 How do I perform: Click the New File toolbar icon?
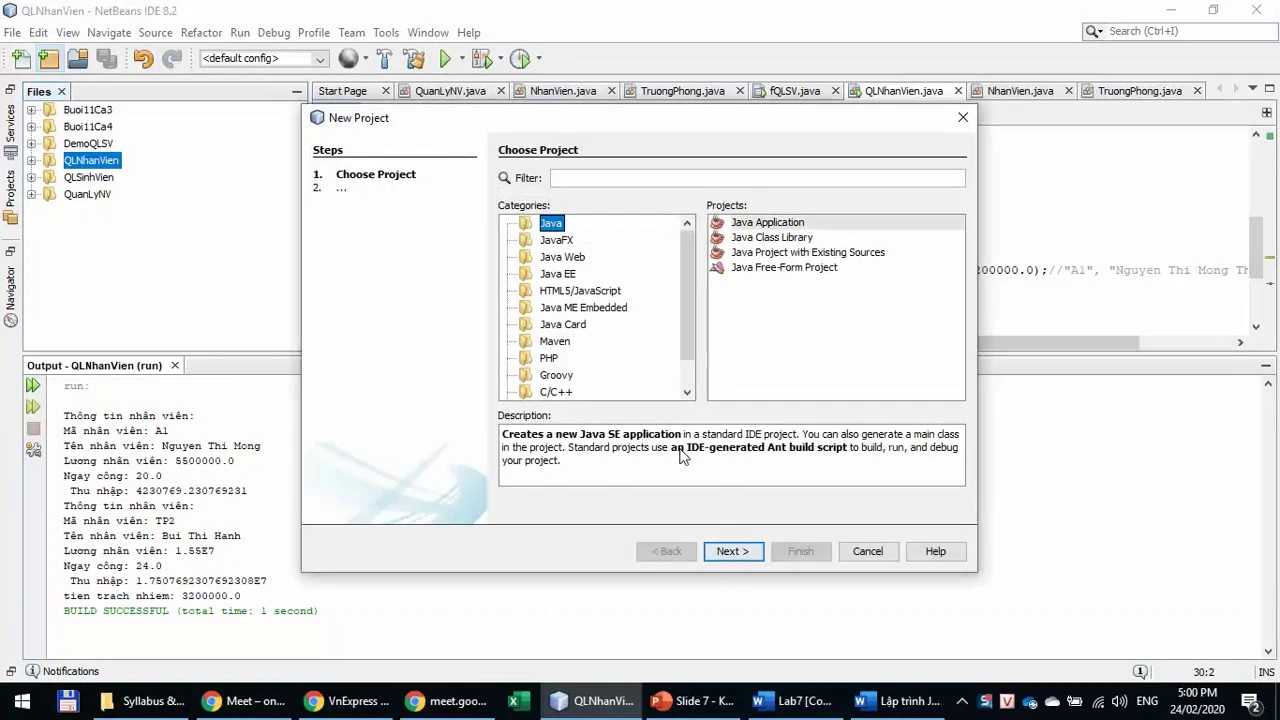tap(21, 59)
